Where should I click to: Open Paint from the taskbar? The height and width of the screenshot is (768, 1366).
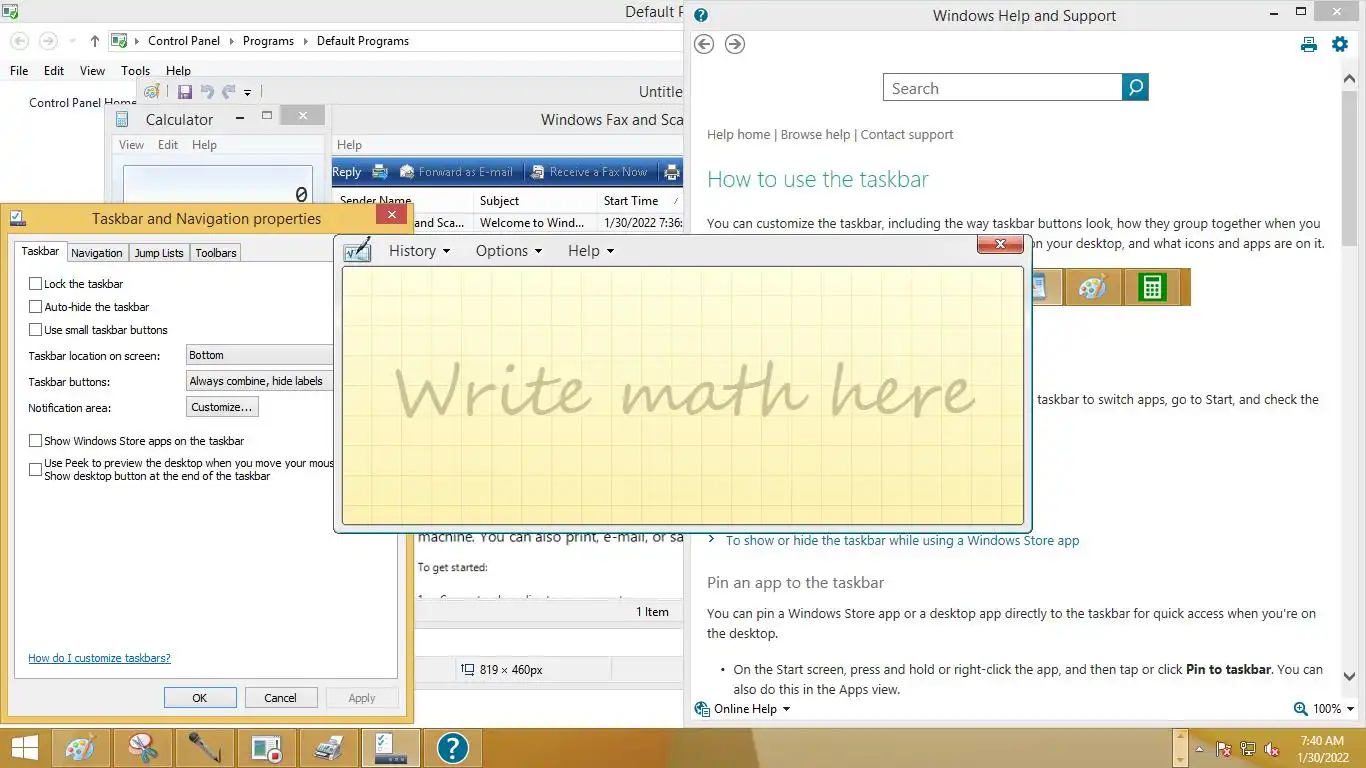click(80, 748)
